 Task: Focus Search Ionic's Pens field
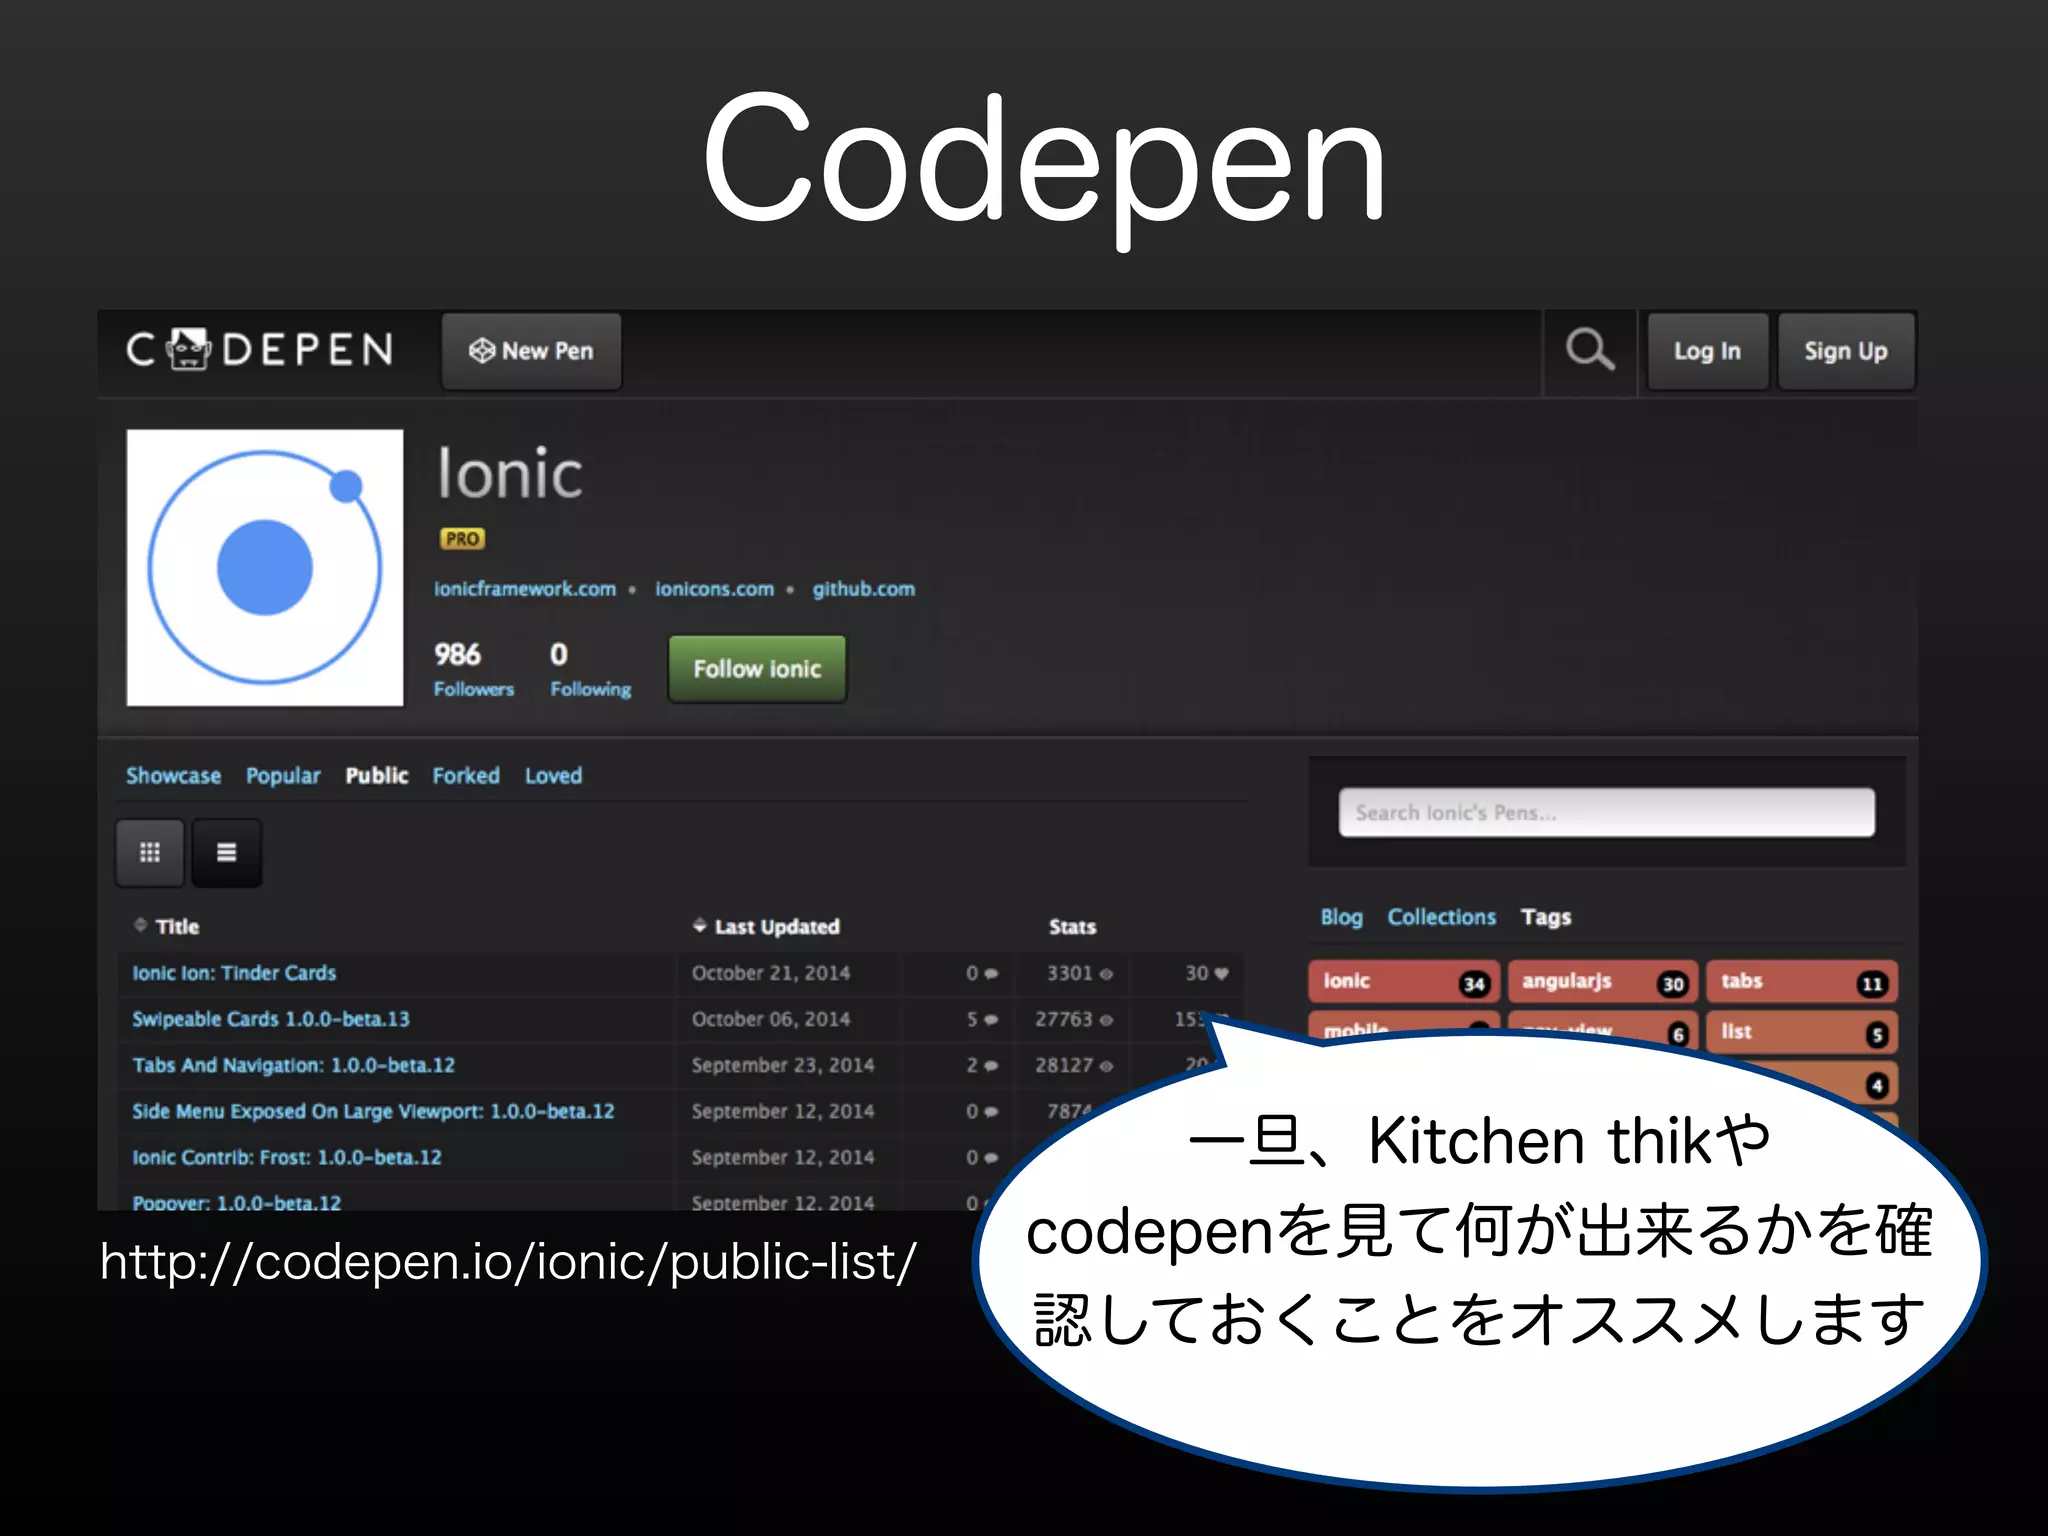[x=1607, y=812]
